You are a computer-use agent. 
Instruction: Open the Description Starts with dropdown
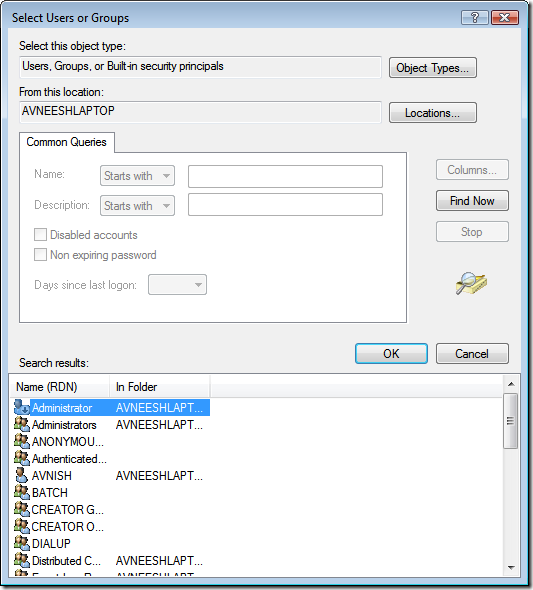click(x=137, y=205)
